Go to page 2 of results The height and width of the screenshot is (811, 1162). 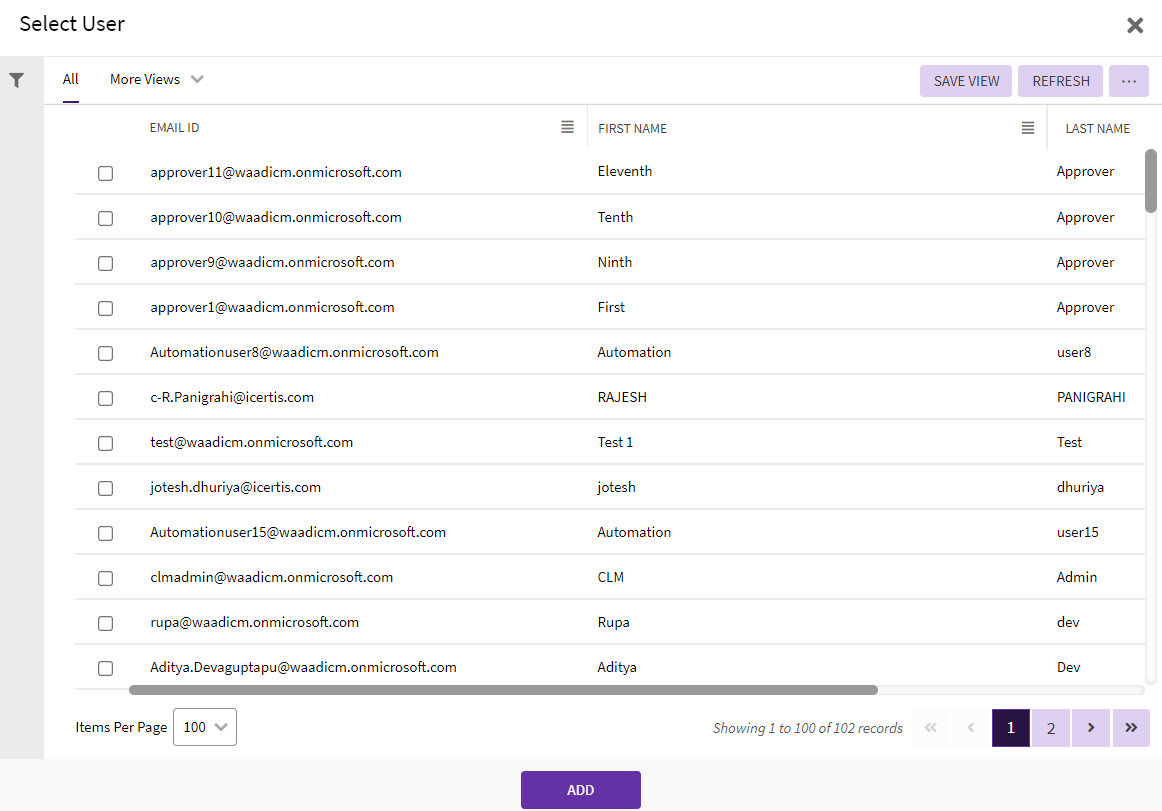[x=1050, y=728]
